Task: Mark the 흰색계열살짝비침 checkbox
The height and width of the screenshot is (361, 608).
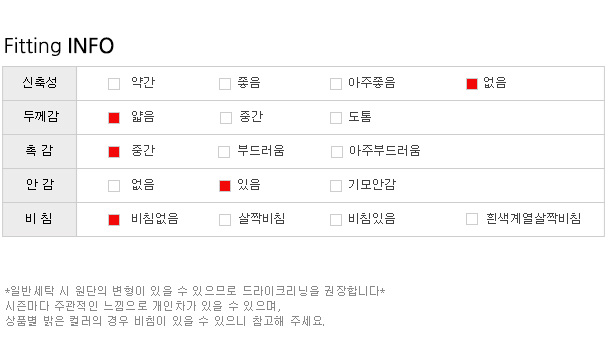Action: pos(472,219)
